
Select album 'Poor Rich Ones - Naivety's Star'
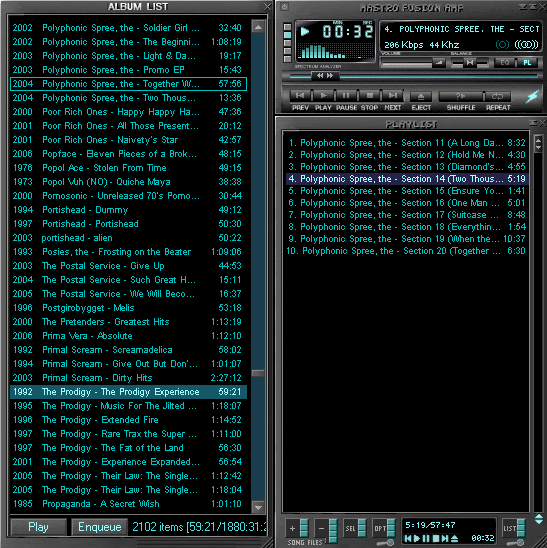[128, 140]
